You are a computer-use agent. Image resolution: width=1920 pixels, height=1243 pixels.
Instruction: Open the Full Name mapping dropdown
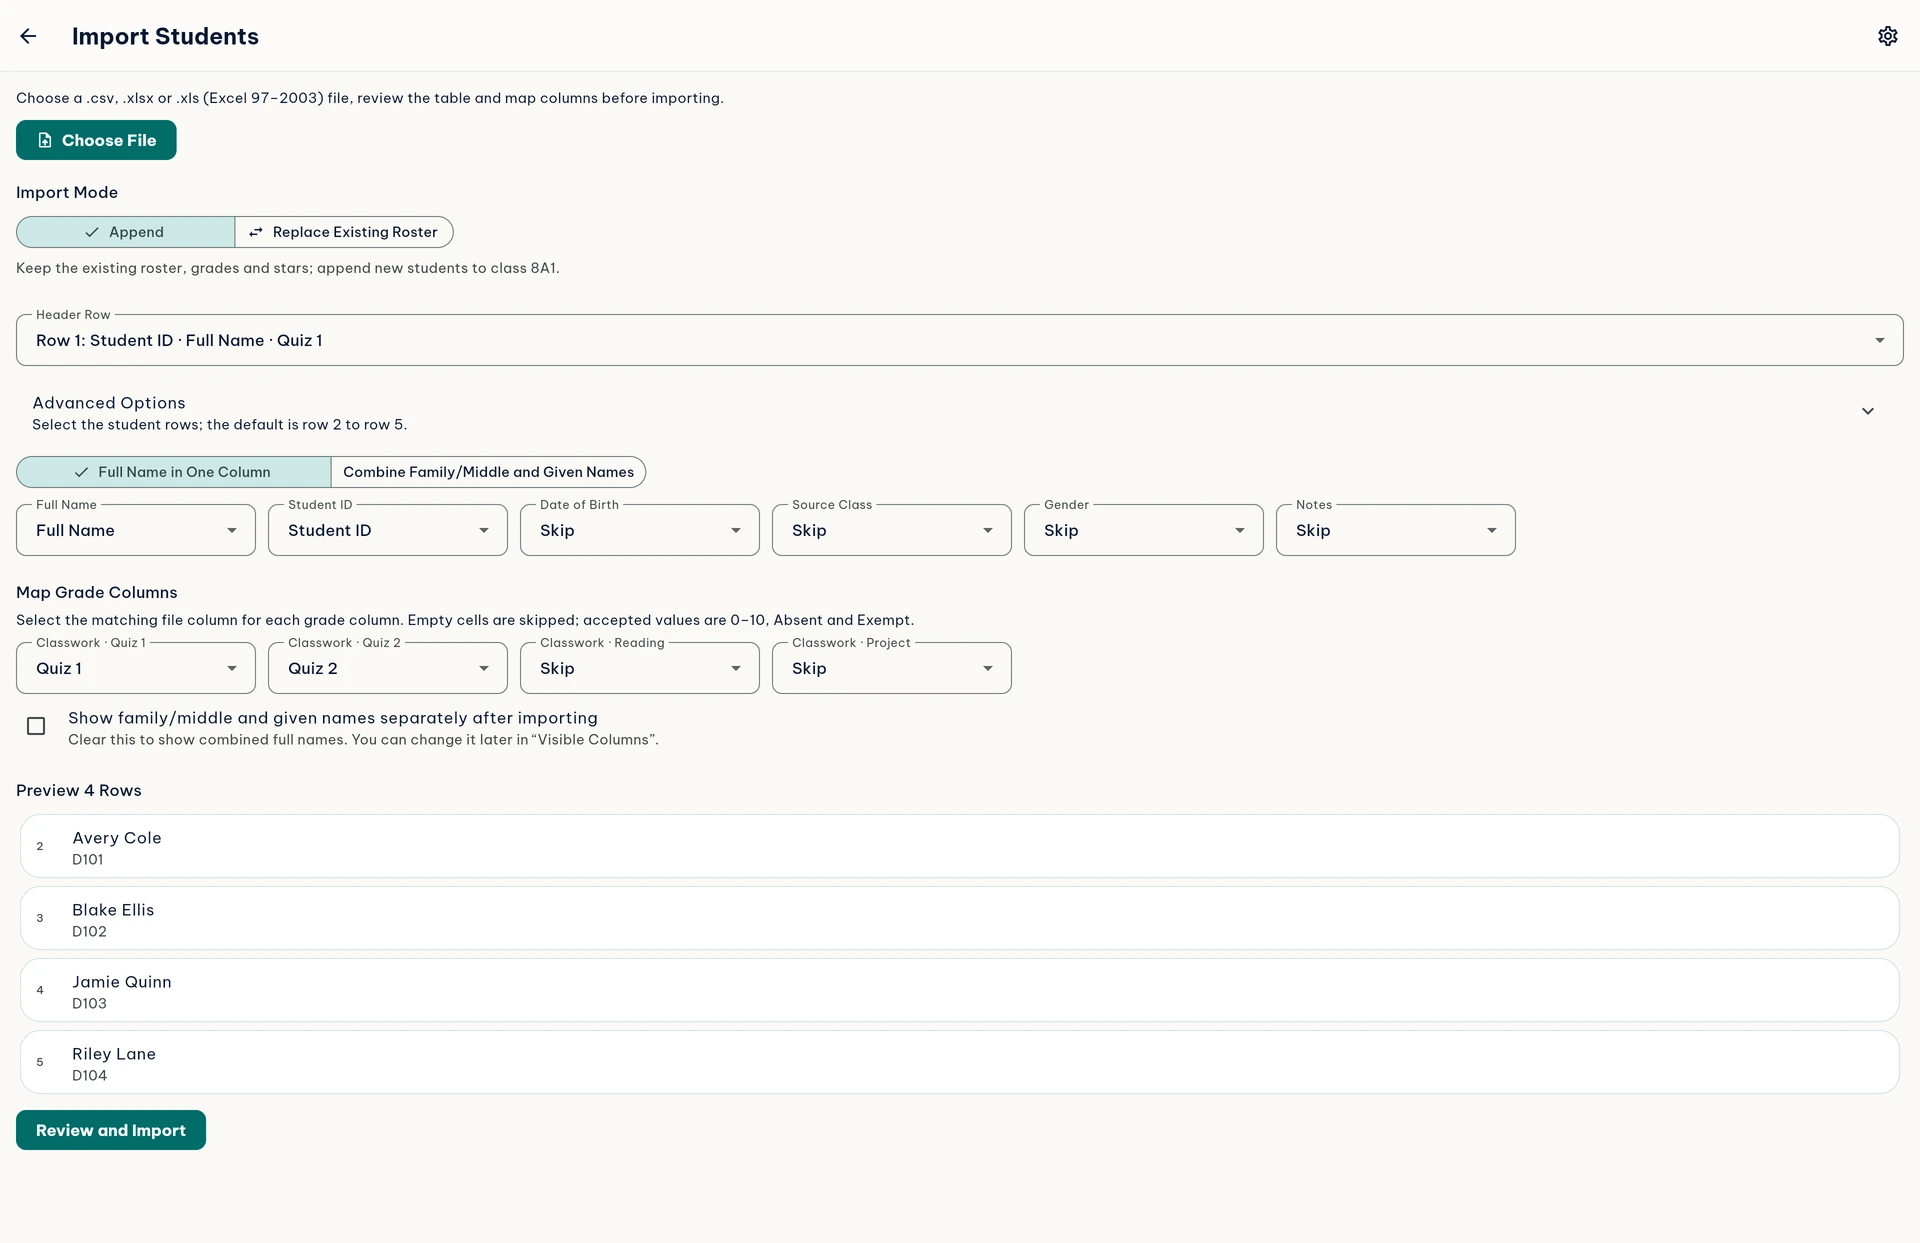(x=136, y=530)
